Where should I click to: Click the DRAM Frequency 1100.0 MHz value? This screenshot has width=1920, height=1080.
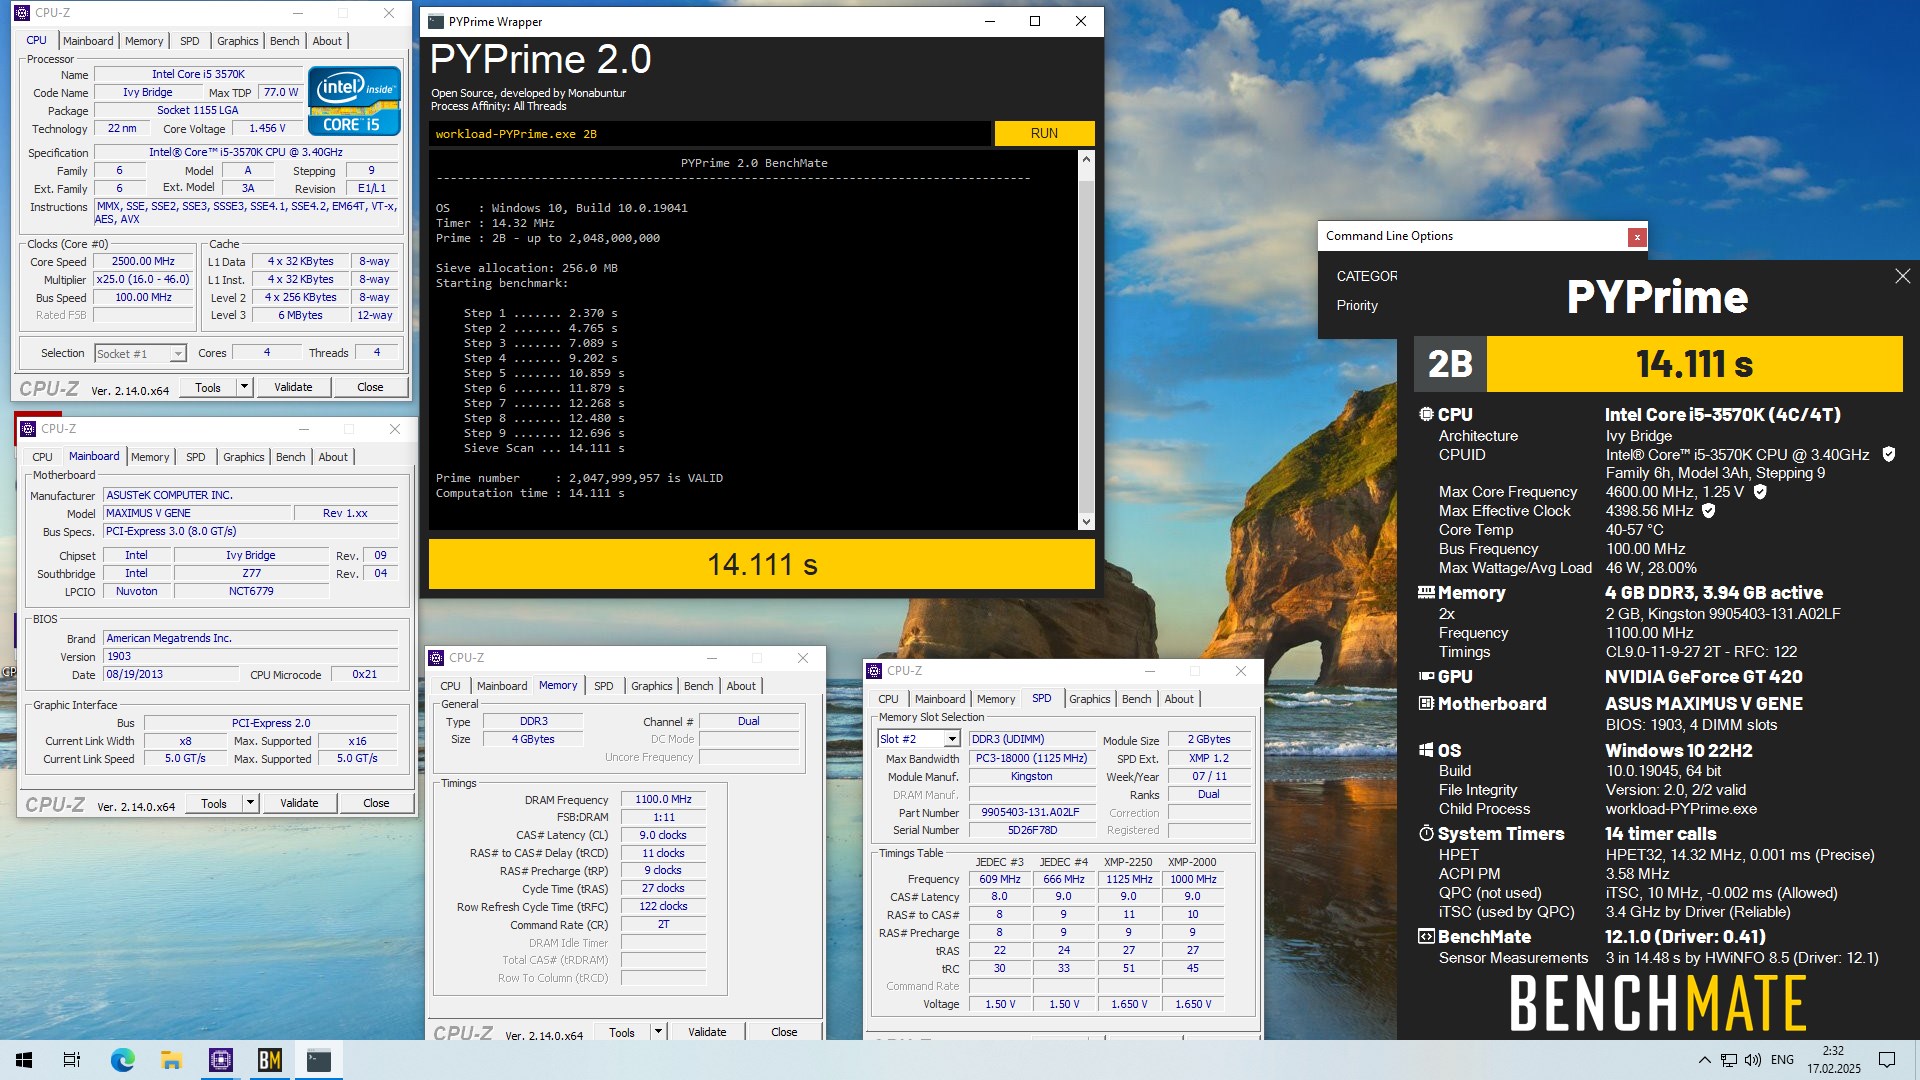click(664, 799)
